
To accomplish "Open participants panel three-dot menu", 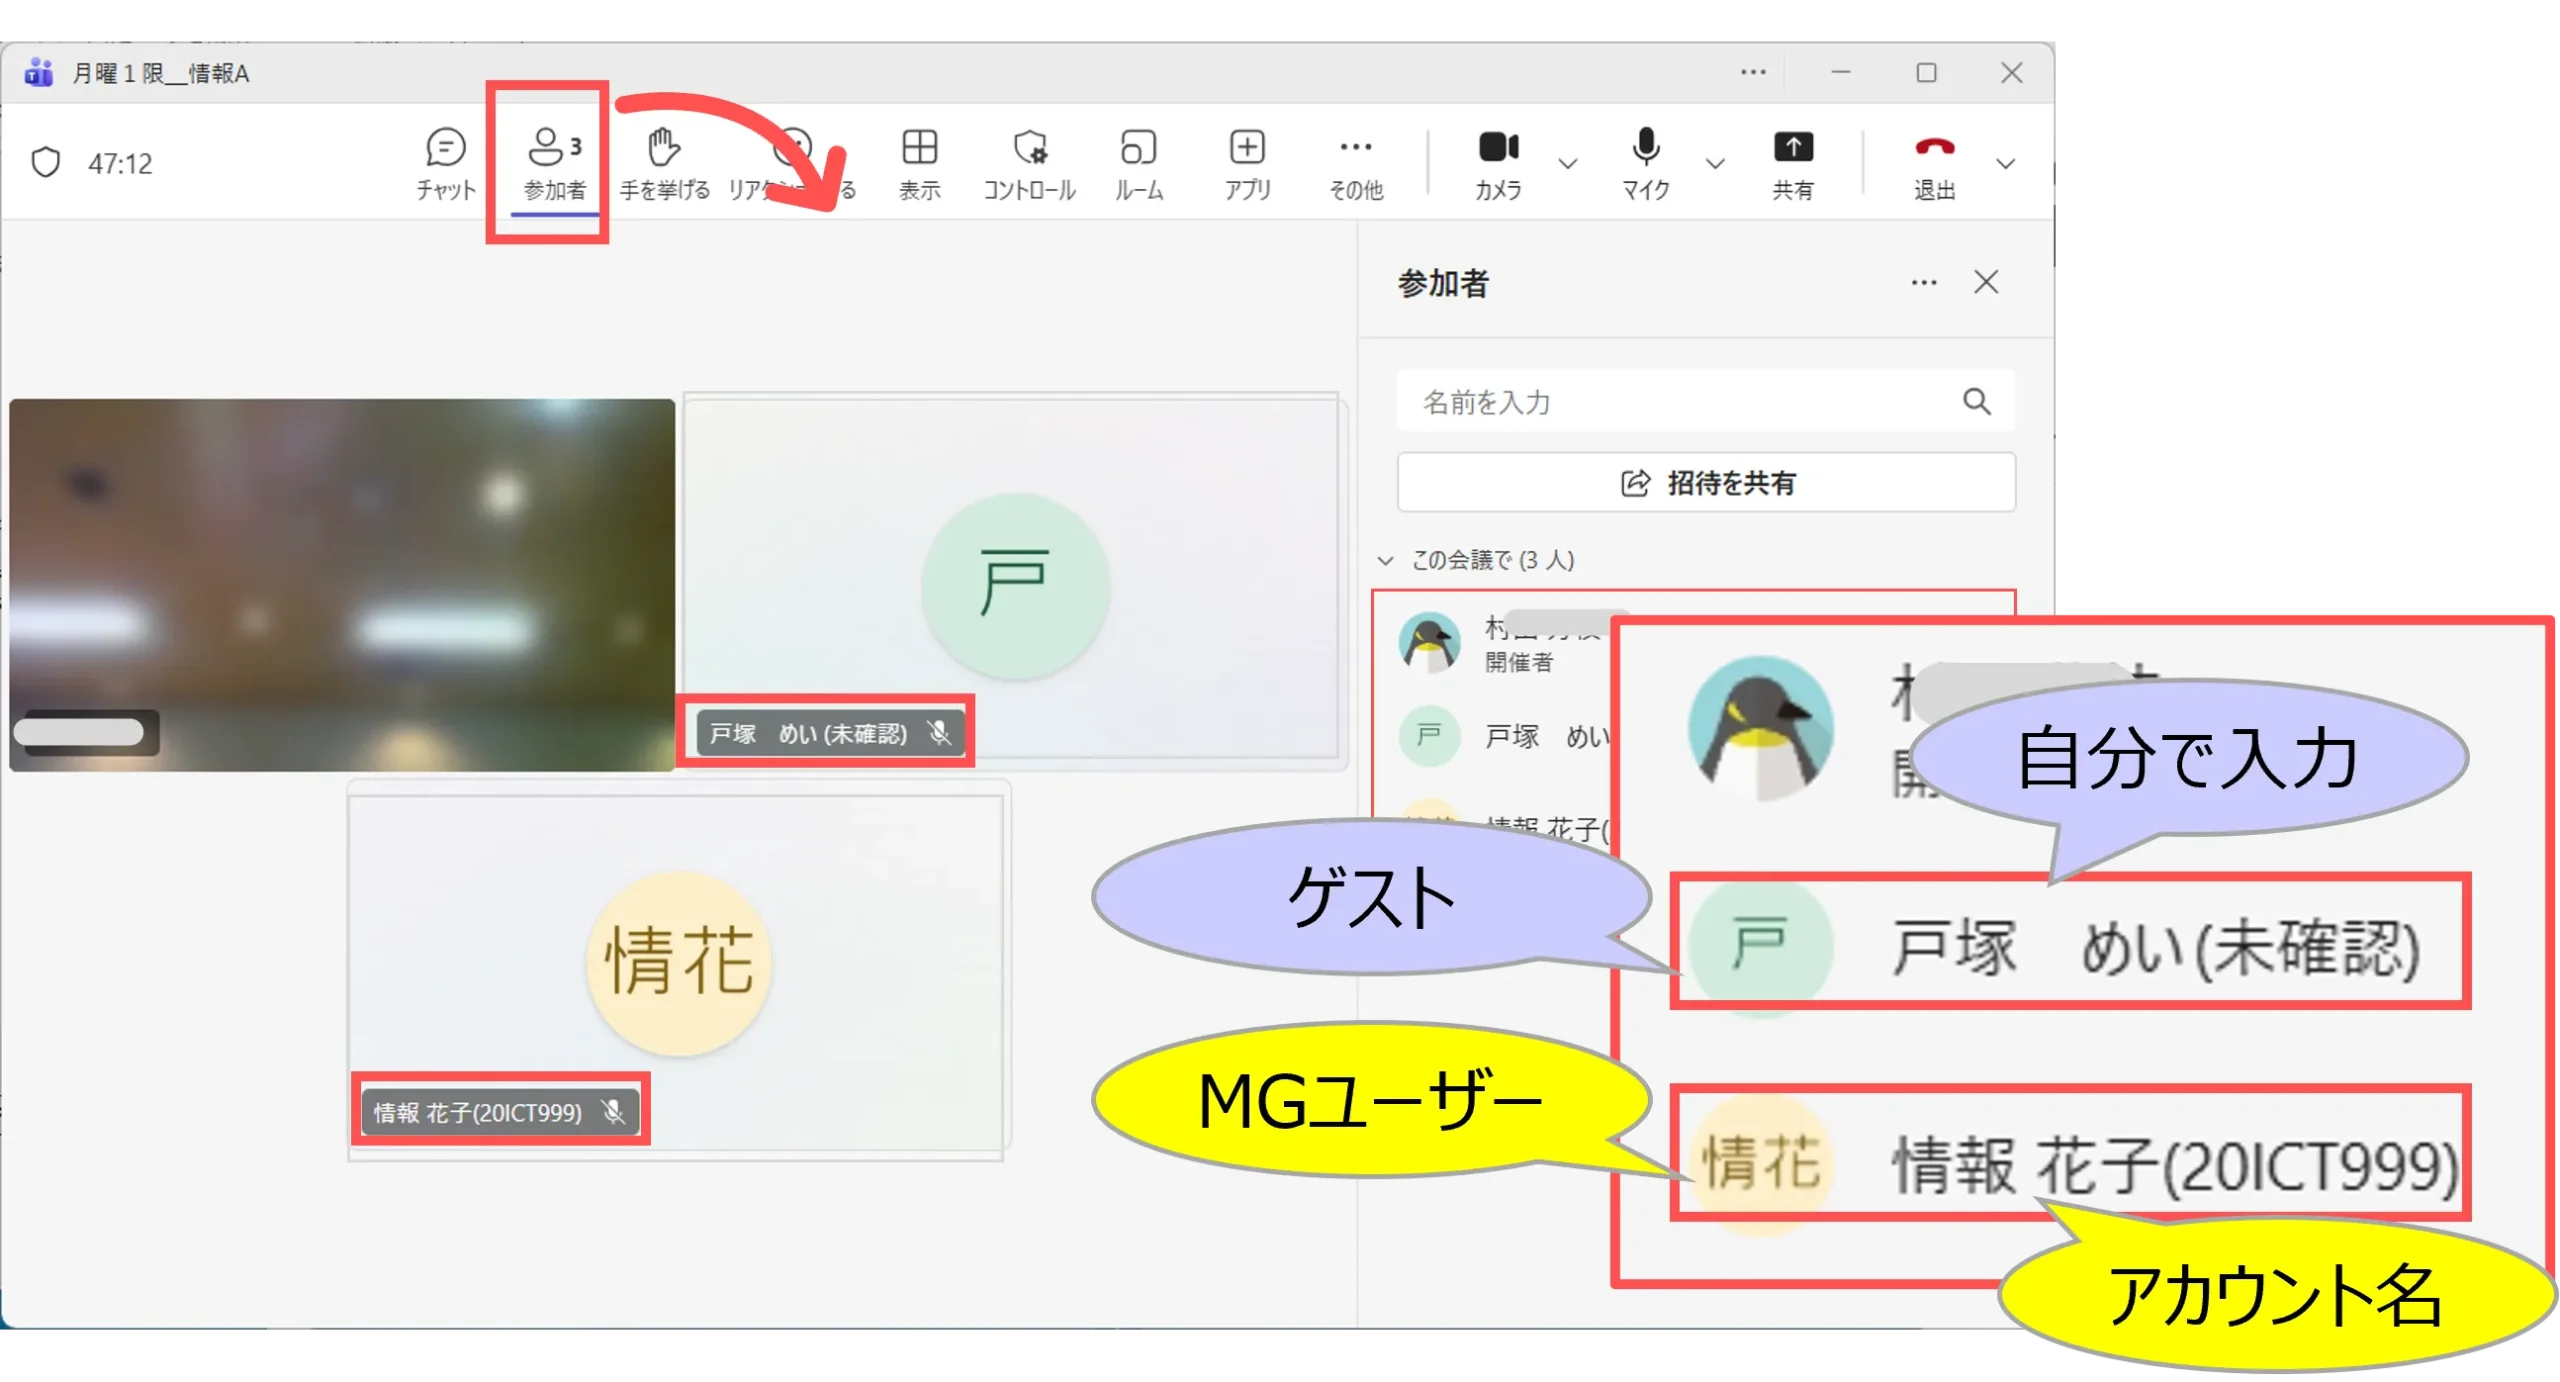I will pyautogui.click(x=1923, y=283).
